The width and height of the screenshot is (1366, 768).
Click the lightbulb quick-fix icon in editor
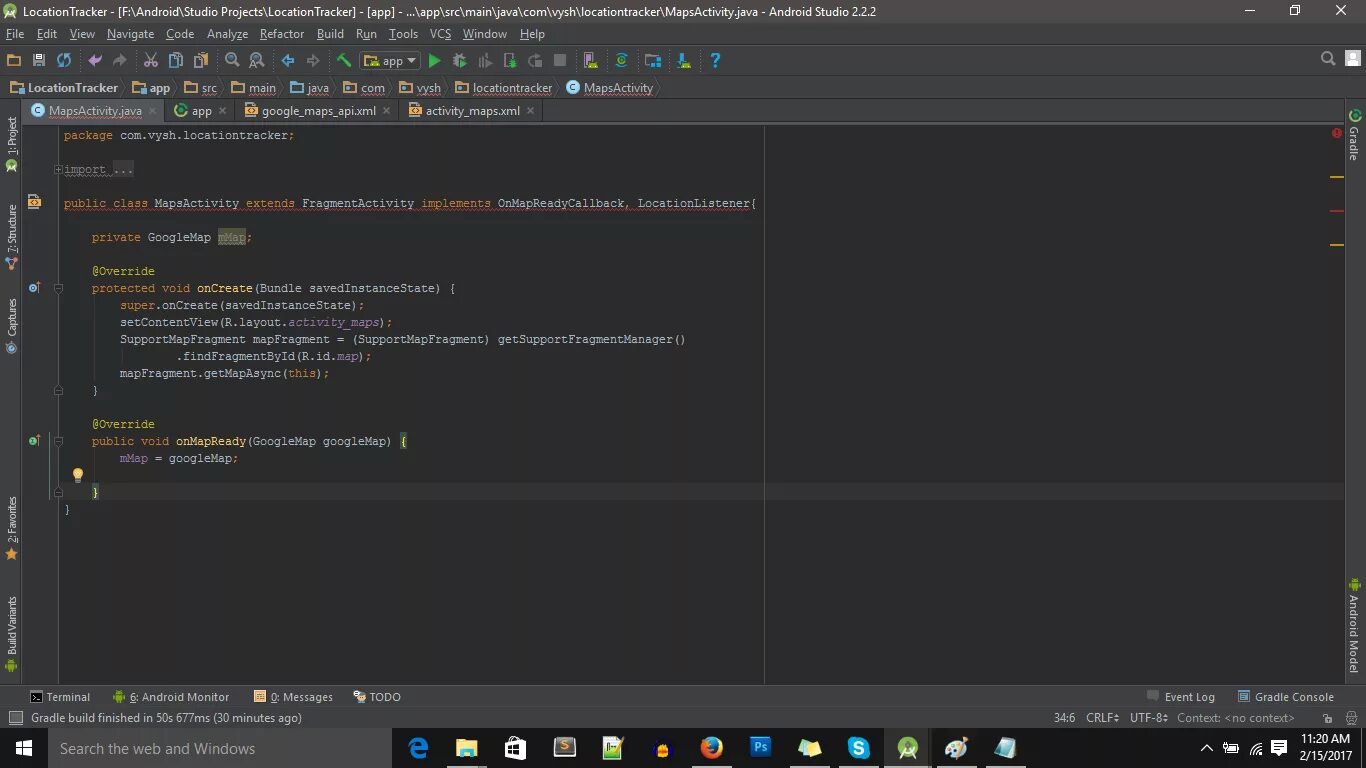[x=78, y=475]
